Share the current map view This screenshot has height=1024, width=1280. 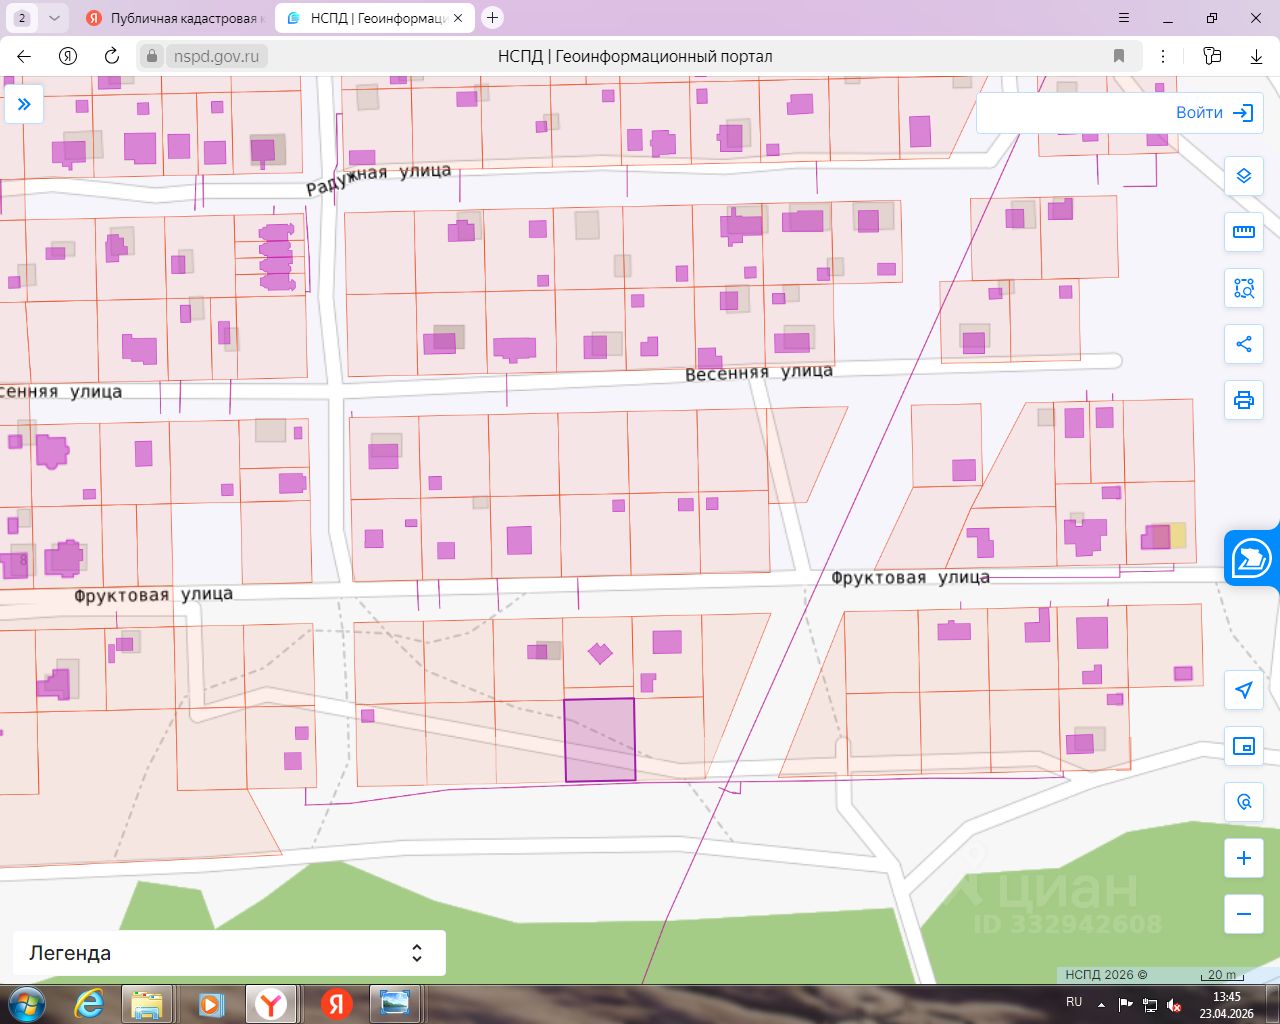[1244, 344]
